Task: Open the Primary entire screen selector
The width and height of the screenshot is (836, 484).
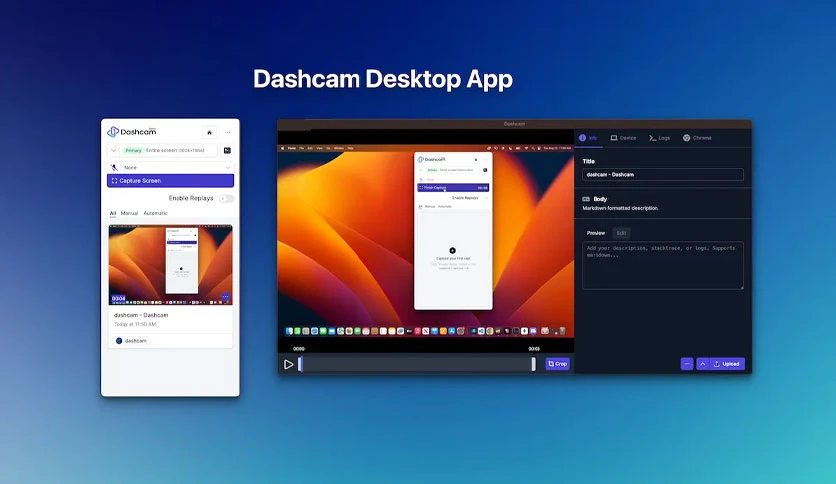Action: point(163,150)
